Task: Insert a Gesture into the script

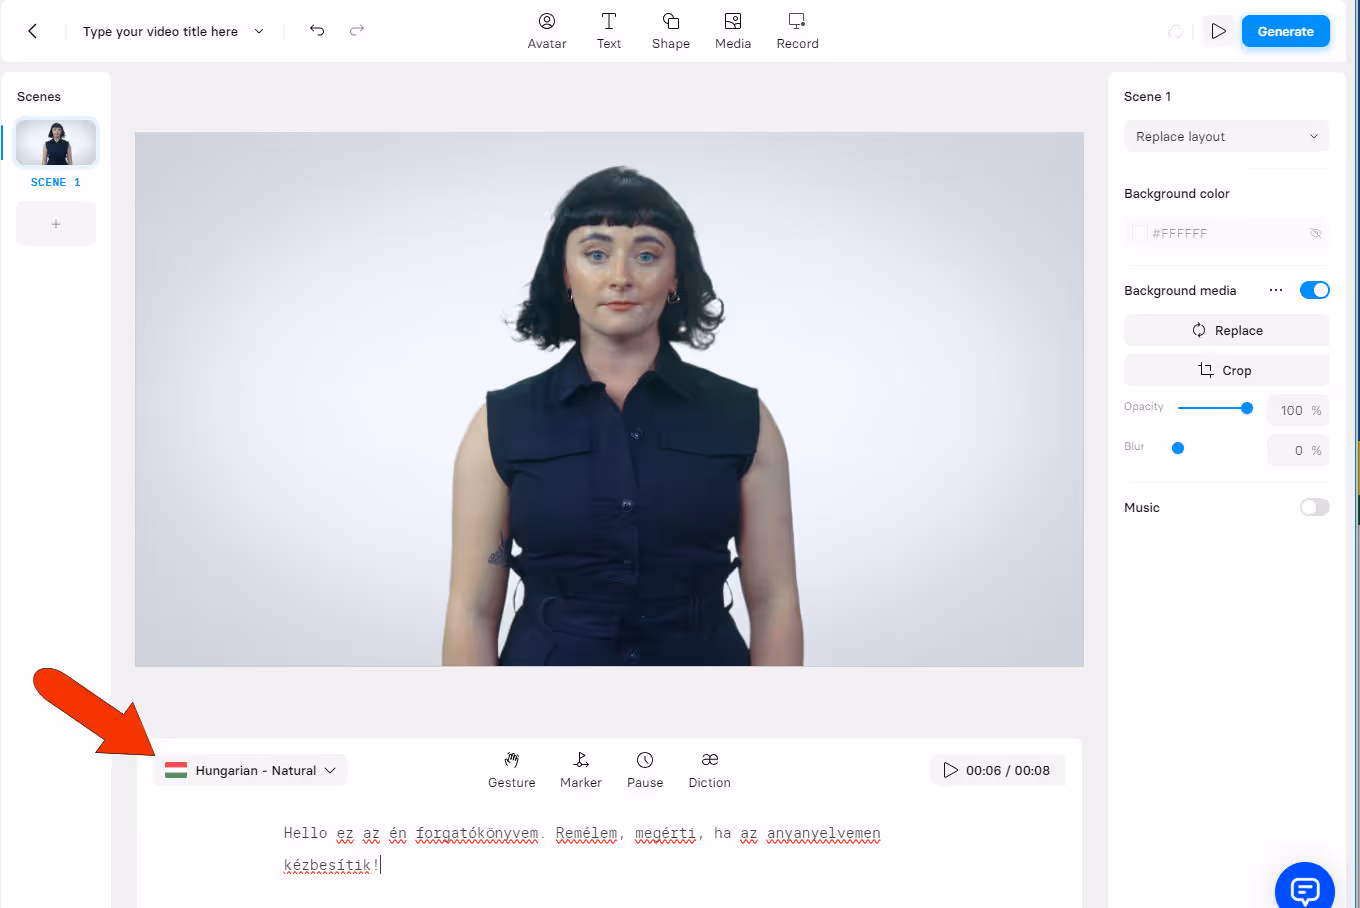Action: pos(511,770)
